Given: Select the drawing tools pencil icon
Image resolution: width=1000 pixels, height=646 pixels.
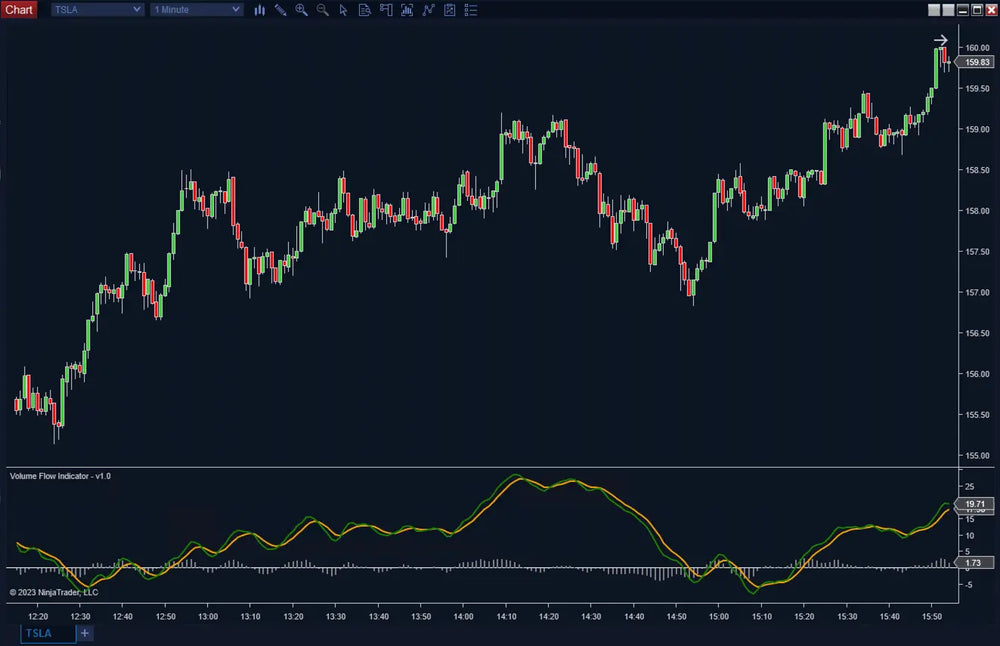Looking at the screenshot, I should (280, 10).
